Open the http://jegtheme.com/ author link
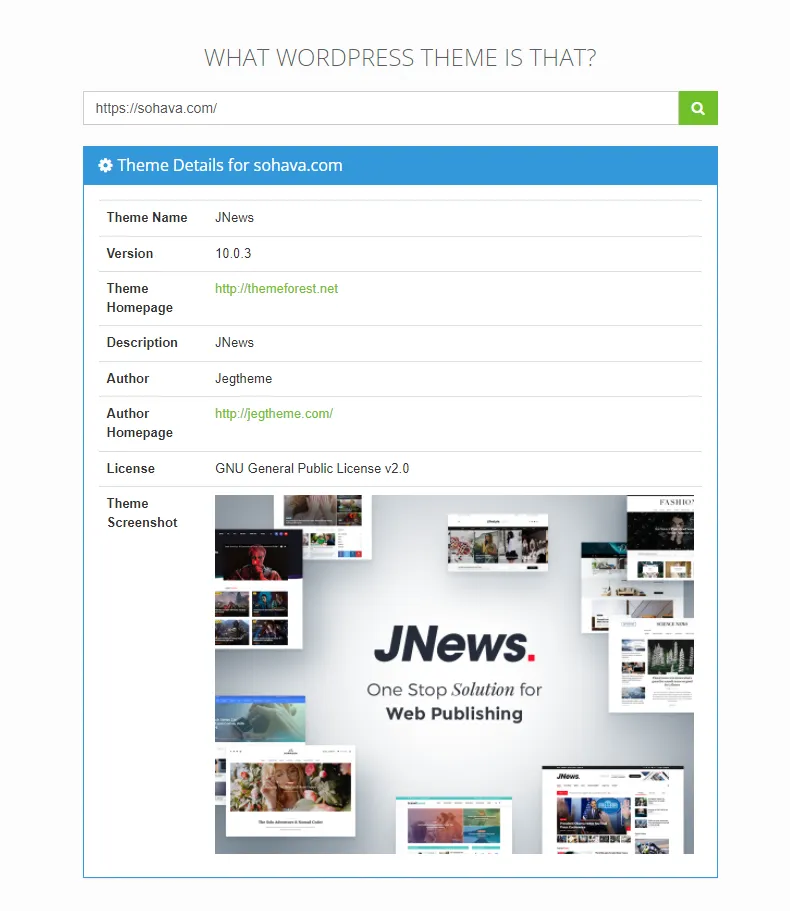The width and height of the screenshot is (790, 911). (274, 414)
